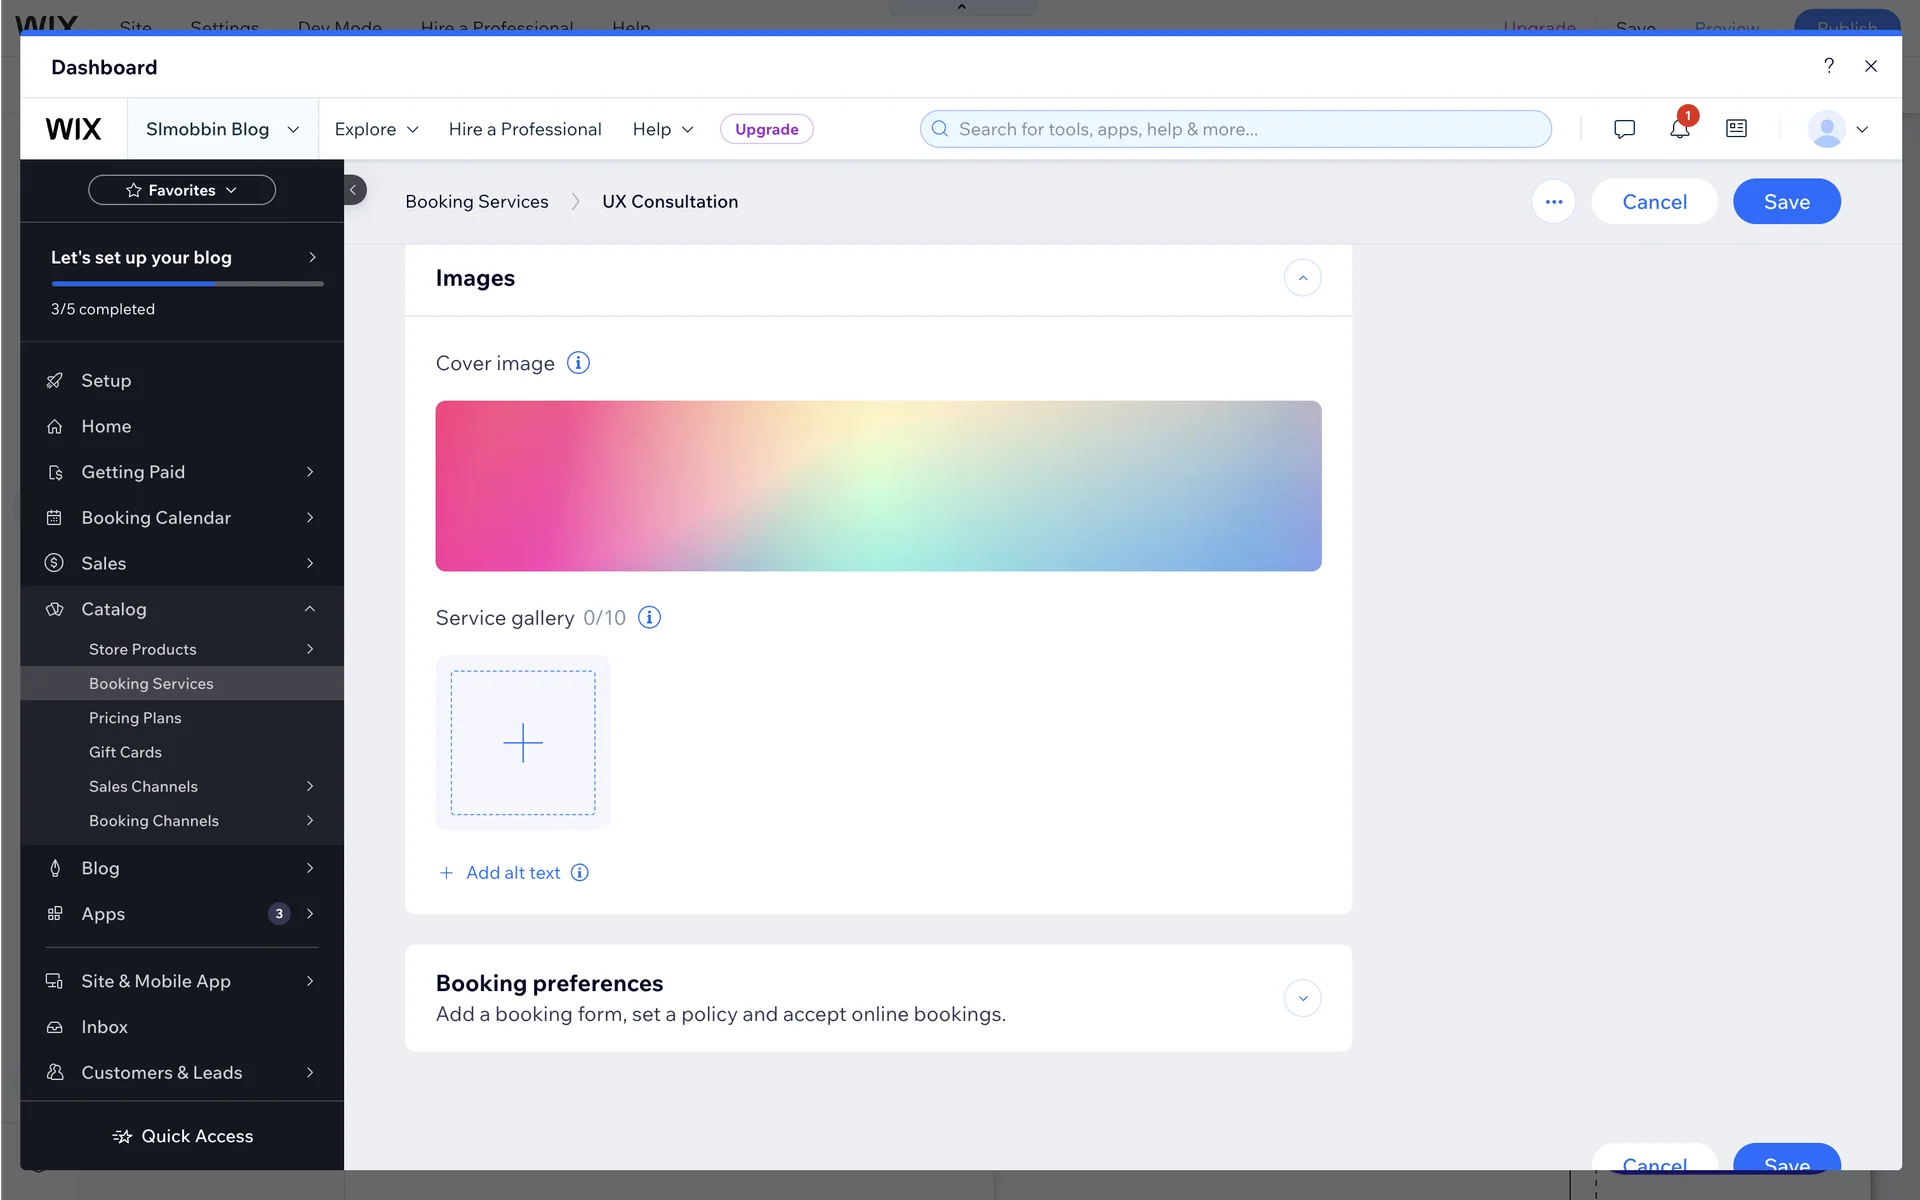Collapse the sidebar with arrow handle
This screenshot has width=1920, height=1200.
[353, 190]
